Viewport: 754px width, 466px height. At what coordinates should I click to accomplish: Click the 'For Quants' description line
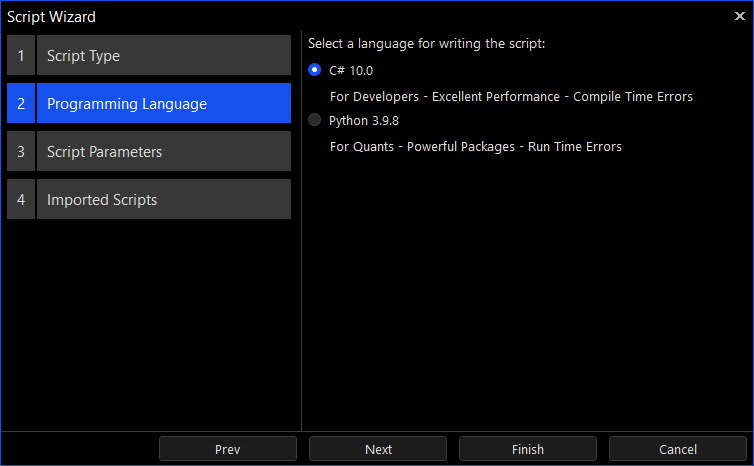click(x=475, y=147)
